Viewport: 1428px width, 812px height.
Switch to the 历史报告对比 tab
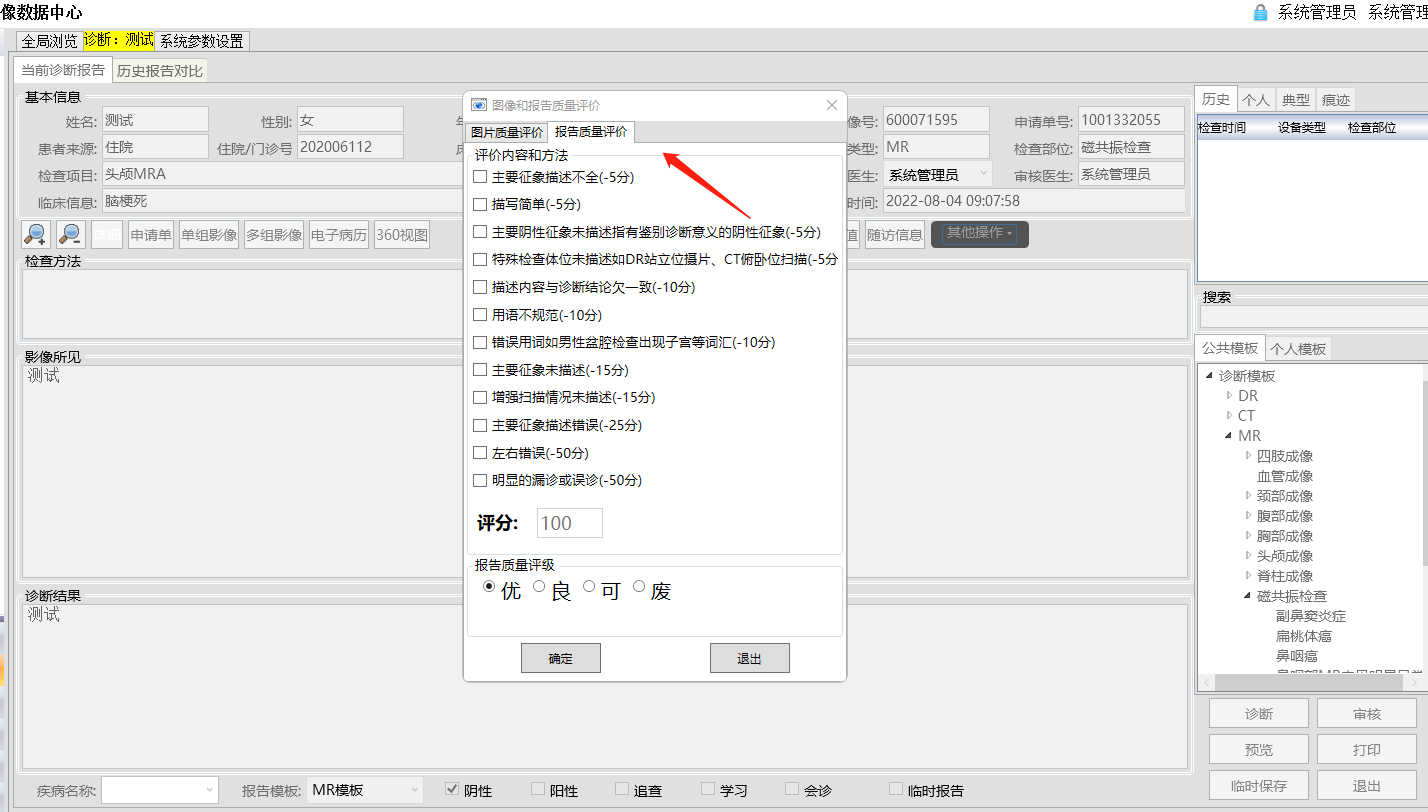(160, 71)
